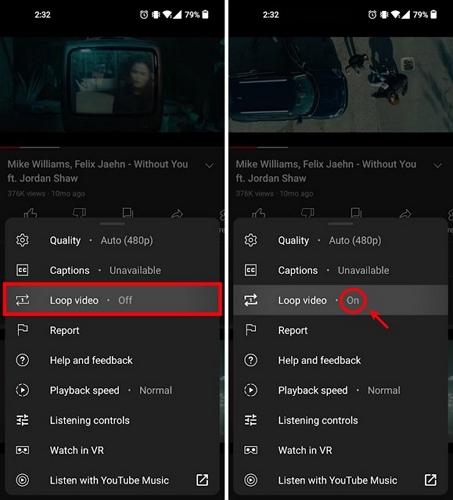Toggle Loop video showing On
This screenshot has height=500, width=453.
(x=340, y=300)
